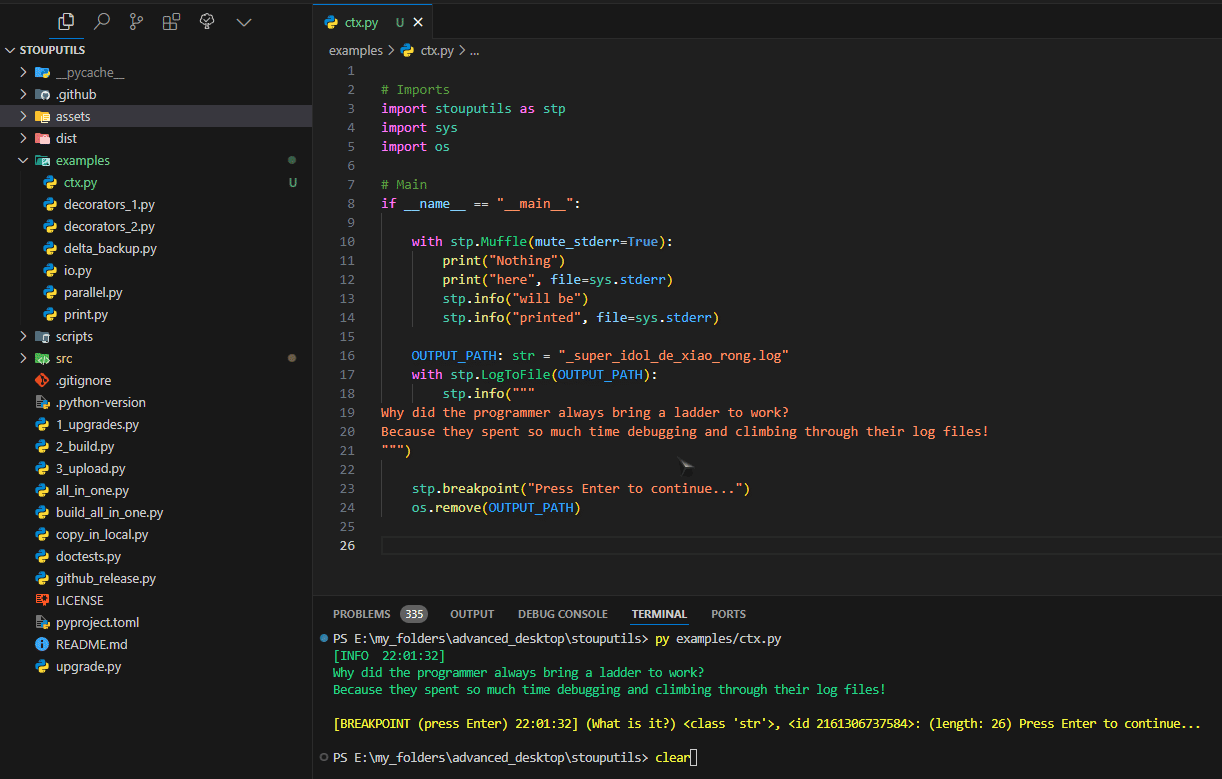Click 'os.remove' on line 24

pyautogui.click(x=446, y=507)
